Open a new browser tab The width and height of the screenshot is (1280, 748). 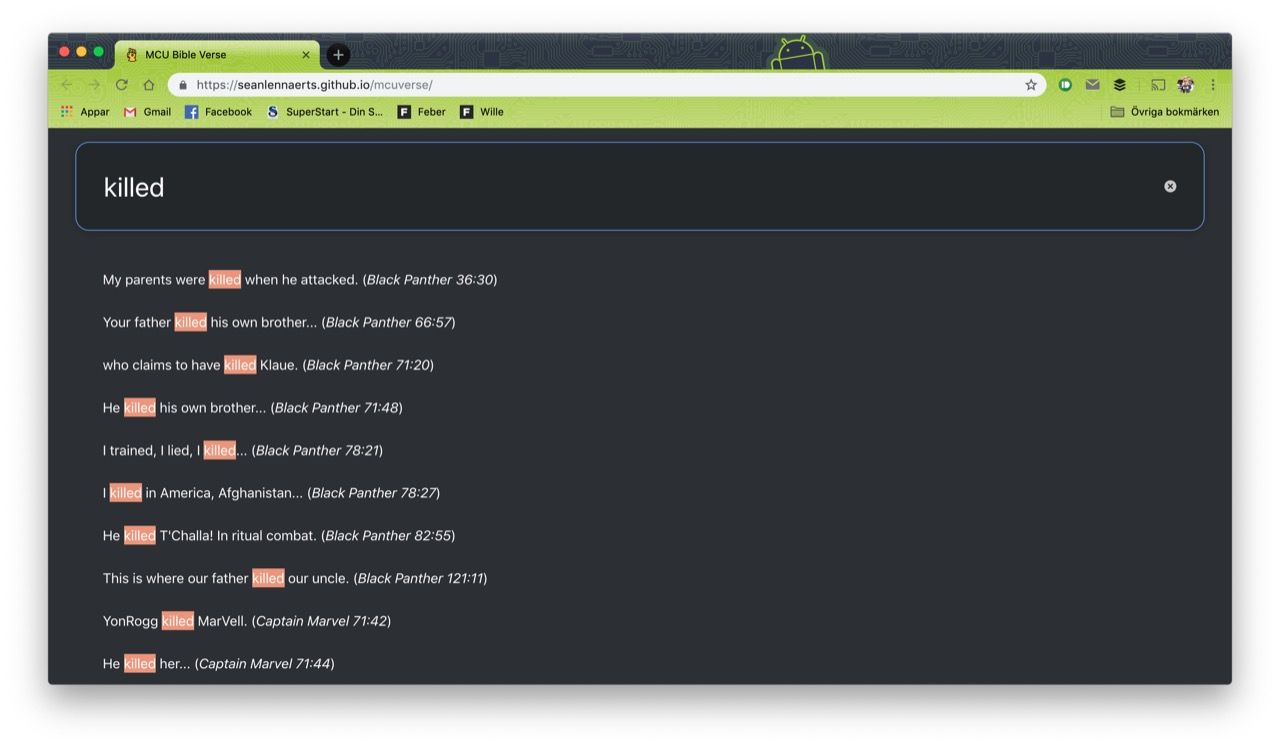338,55
